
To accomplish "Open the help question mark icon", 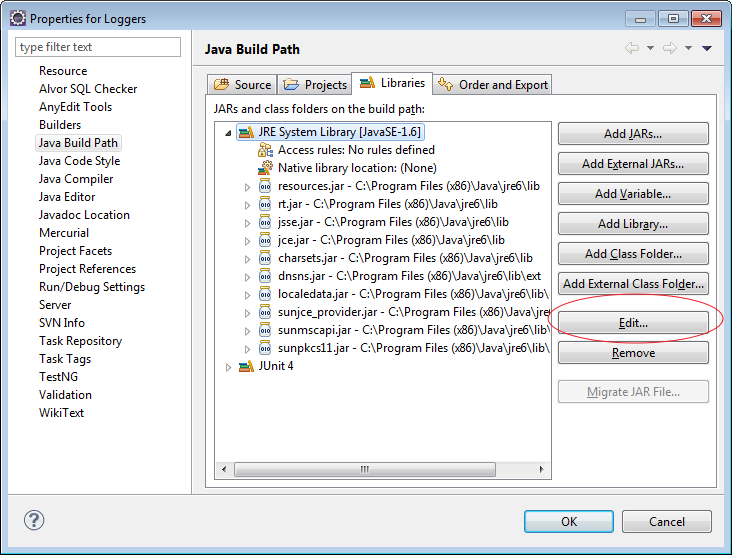I will [34, 520].
